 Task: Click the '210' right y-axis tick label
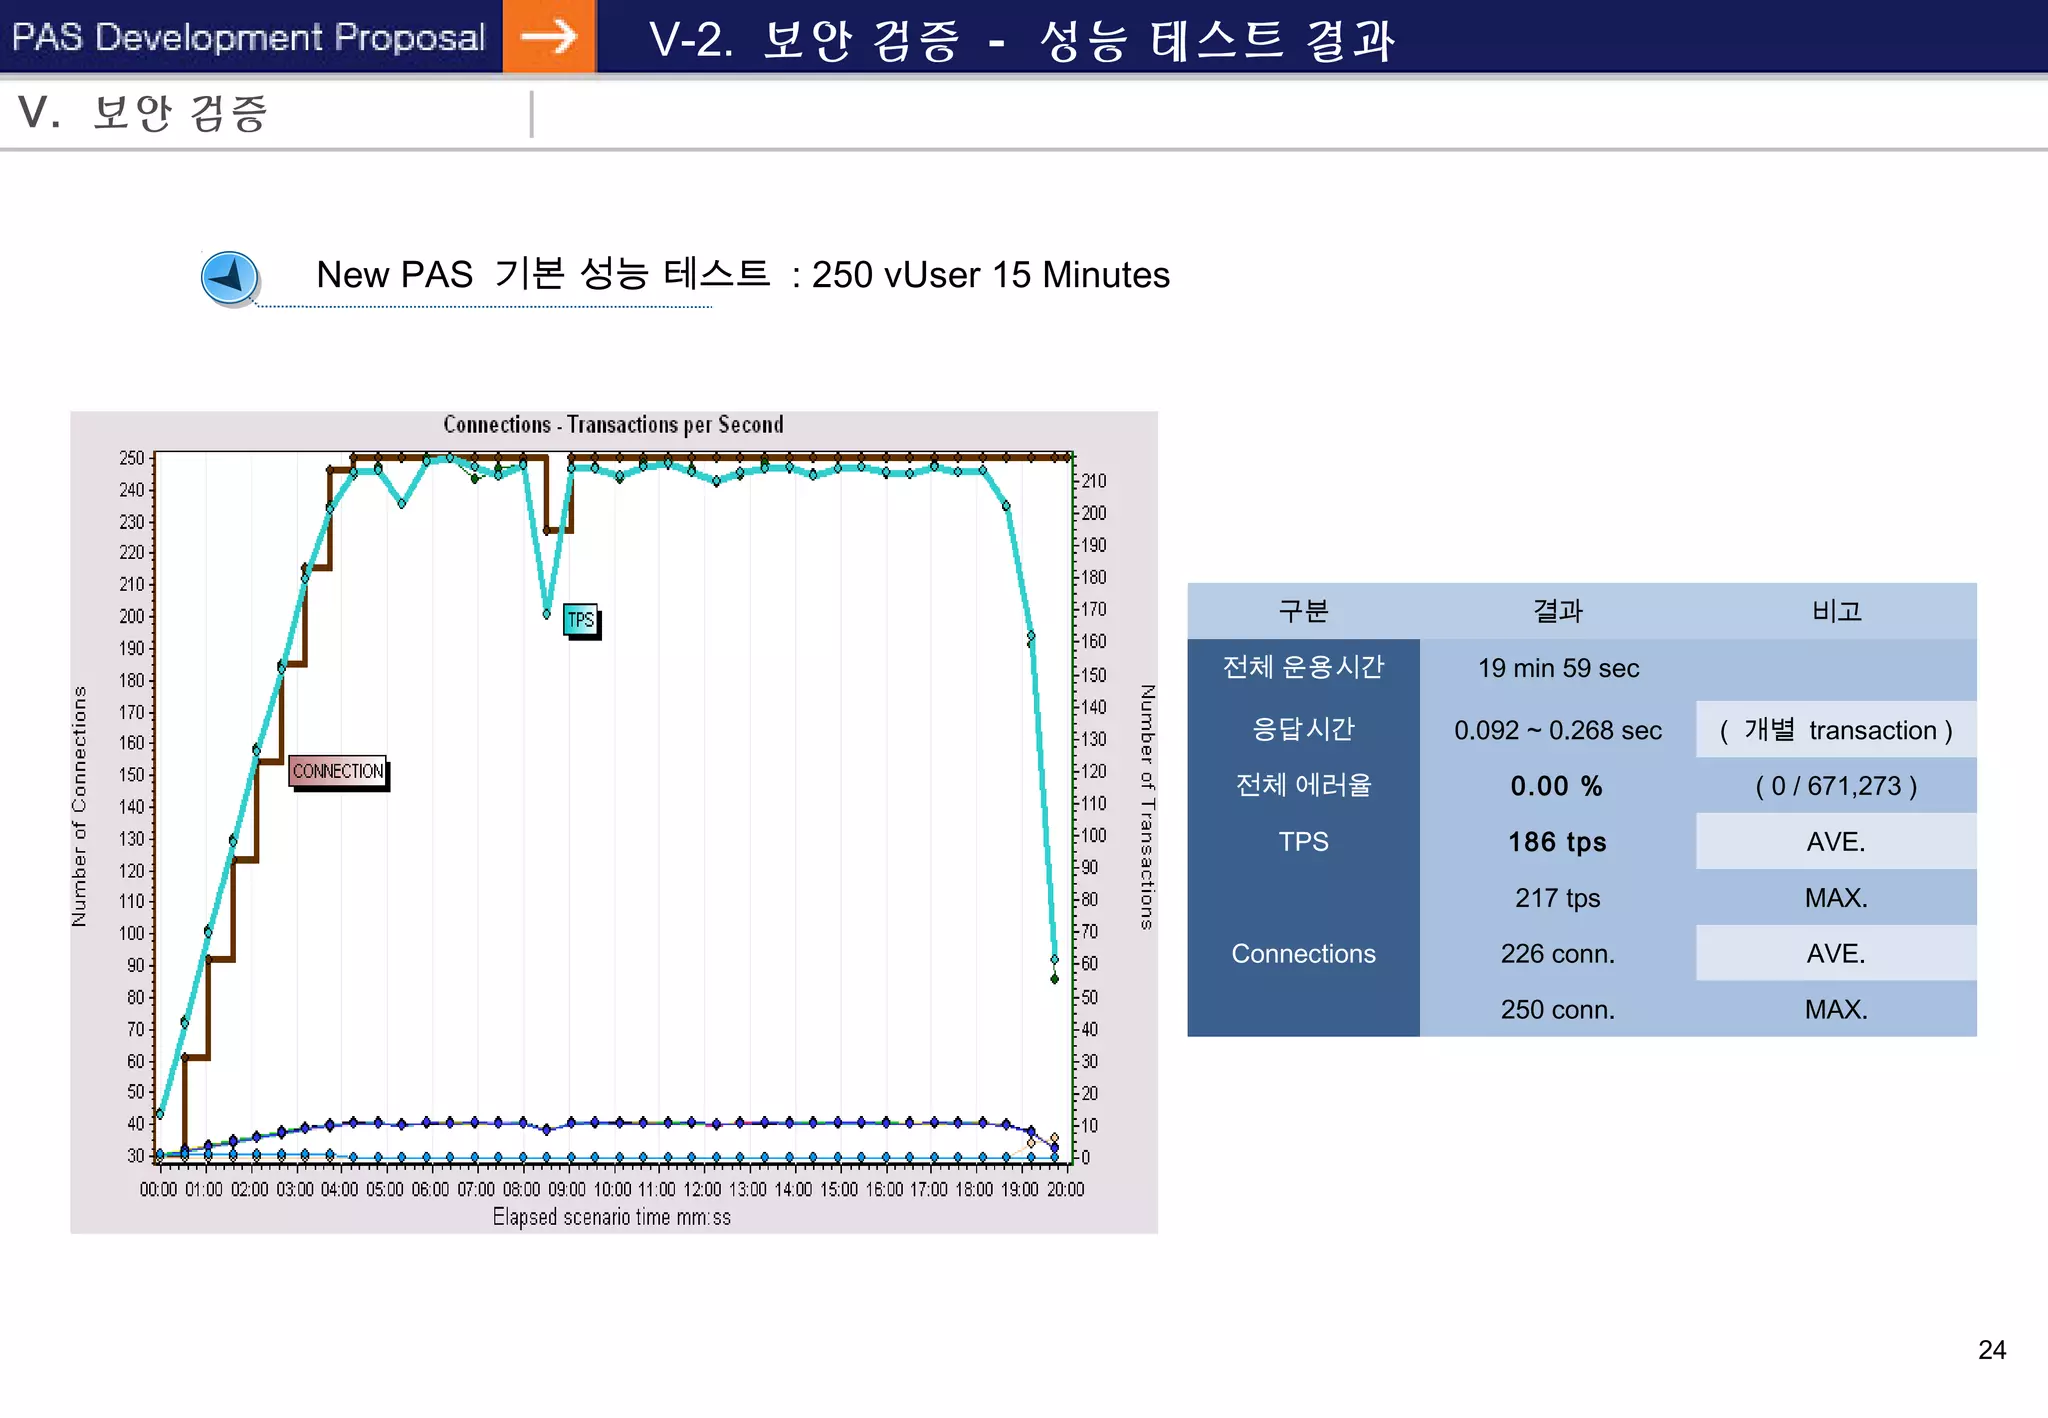pos(1094,481)
